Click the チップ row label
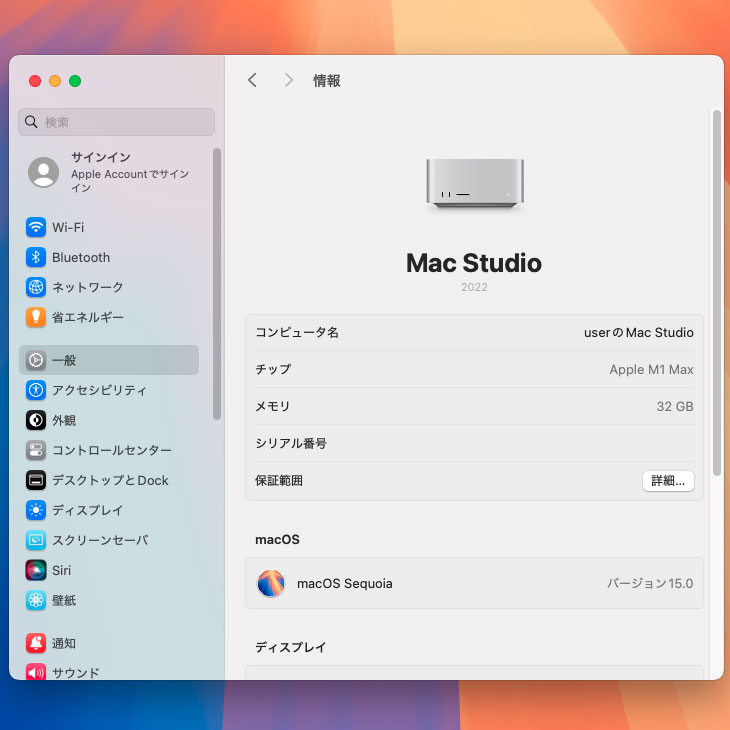 click(x=273, y=369)
